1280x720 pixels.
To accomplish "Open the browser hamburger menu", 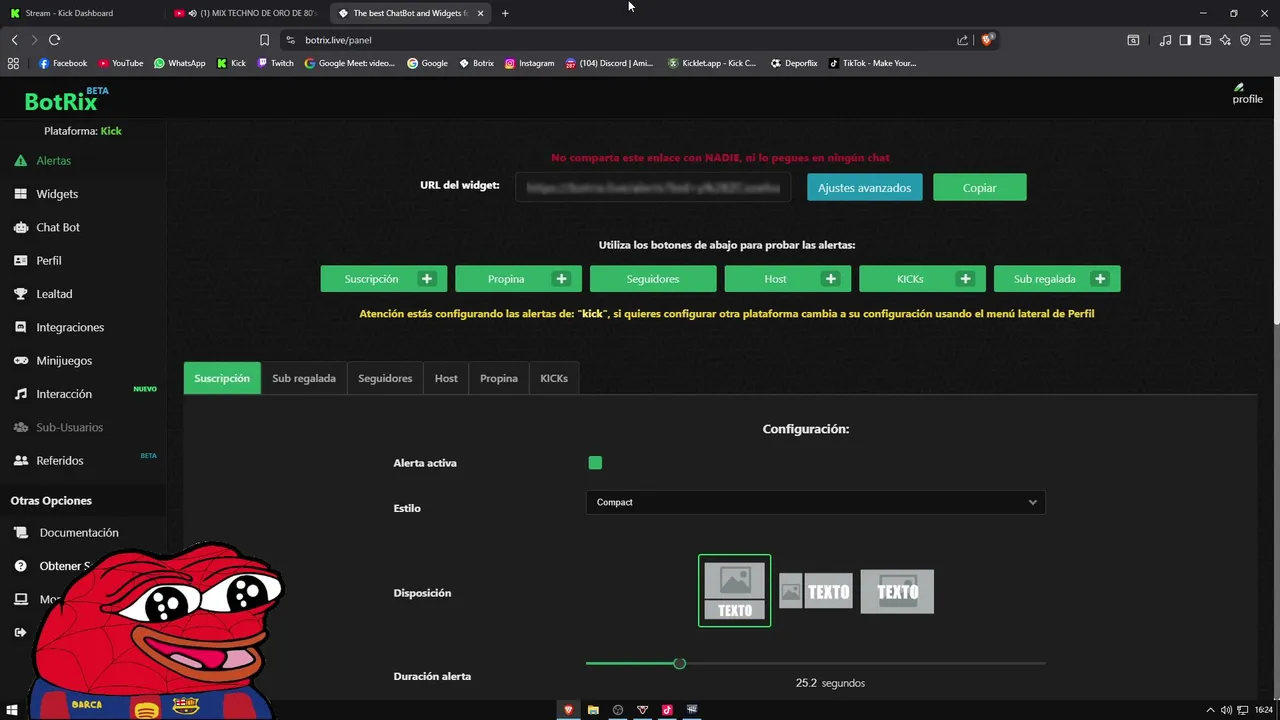I will coord(1266,40).
